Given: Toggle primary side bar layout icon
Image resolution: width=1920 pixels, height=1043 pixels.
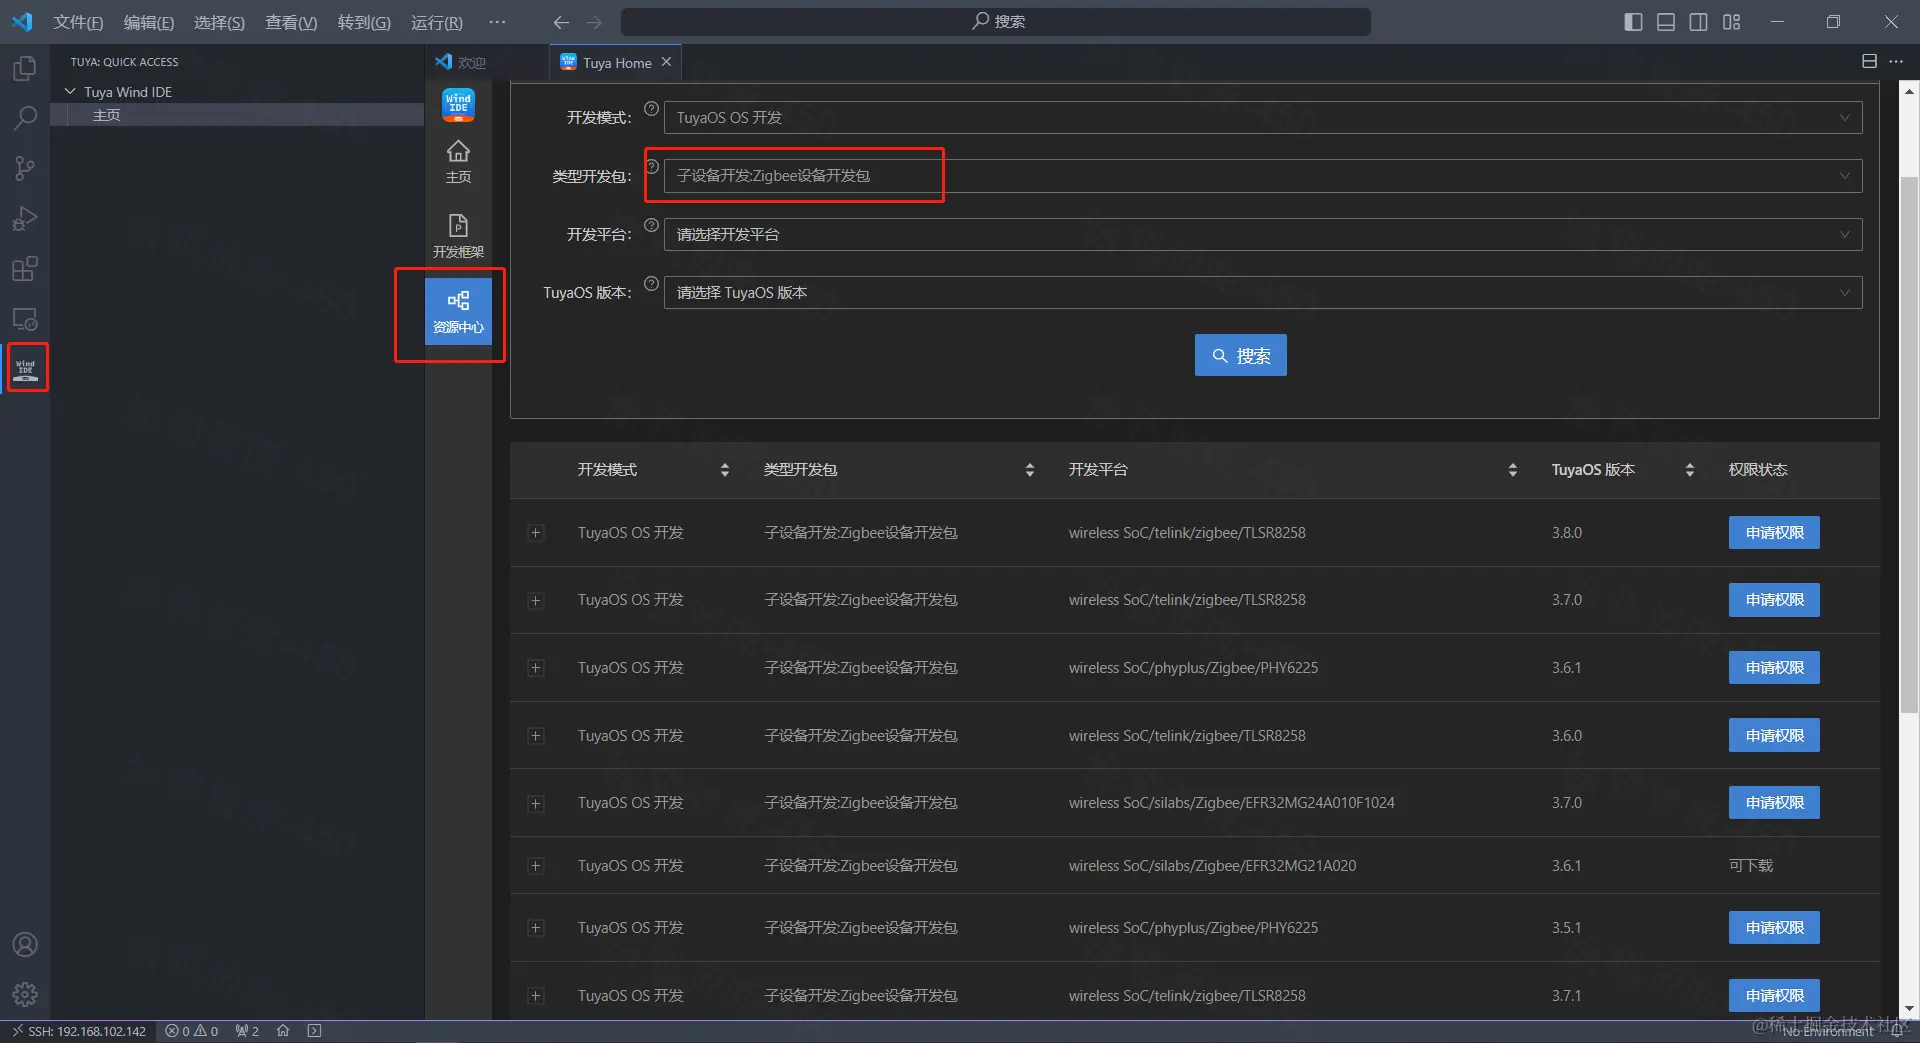Looking at the screenshot, I should (x=1633, y=22).
